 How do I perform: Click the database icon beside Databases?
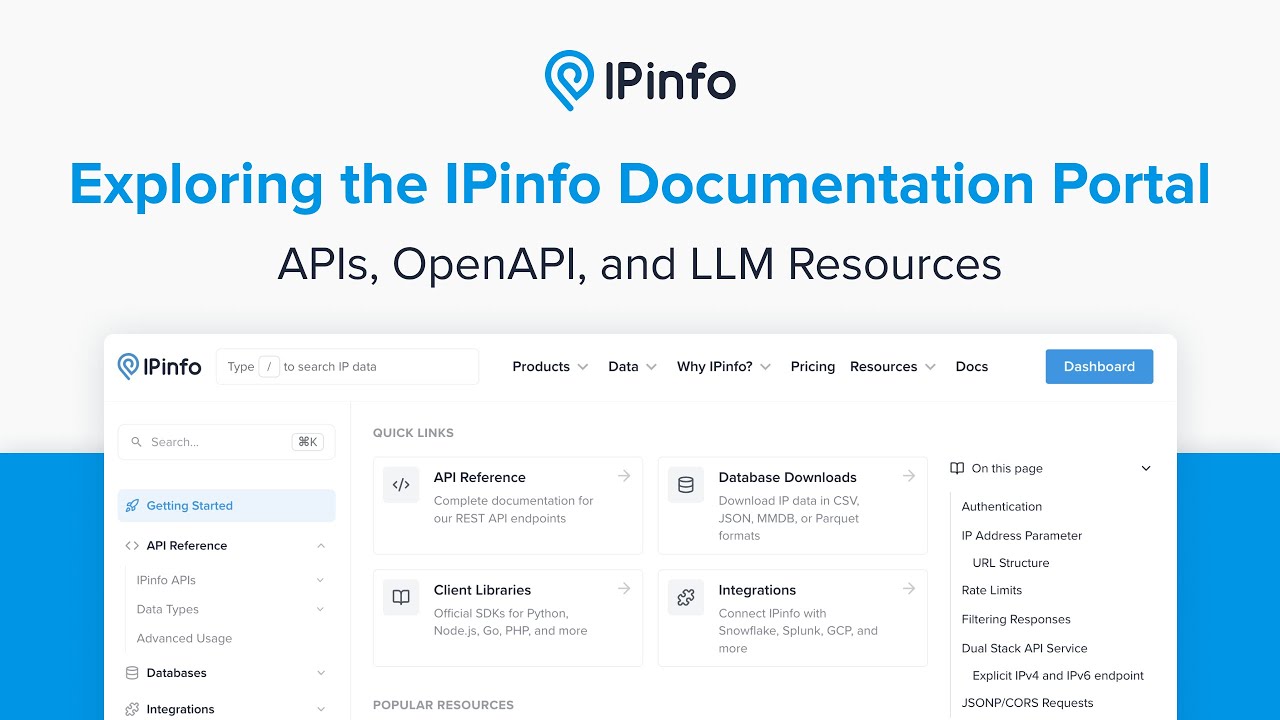(x=132, y=673)
